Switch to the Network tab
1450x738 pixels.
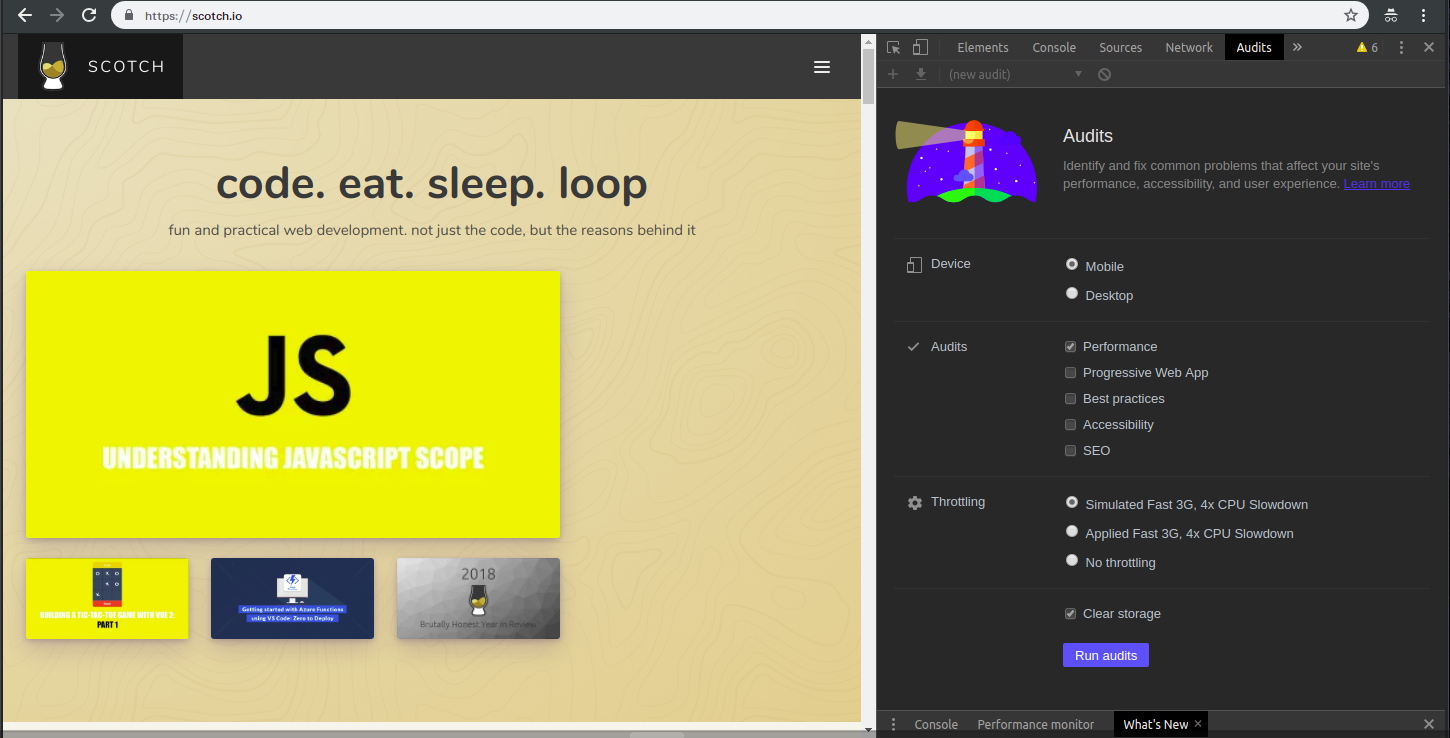[x=1188, y=47]
